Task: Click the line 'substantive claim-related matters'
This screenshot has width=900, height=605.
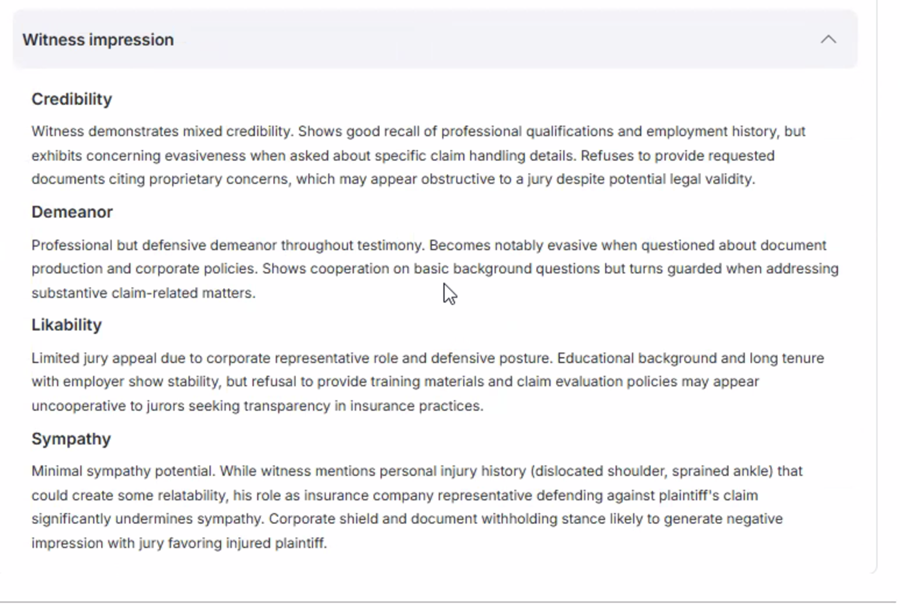Action: (143, 293)
